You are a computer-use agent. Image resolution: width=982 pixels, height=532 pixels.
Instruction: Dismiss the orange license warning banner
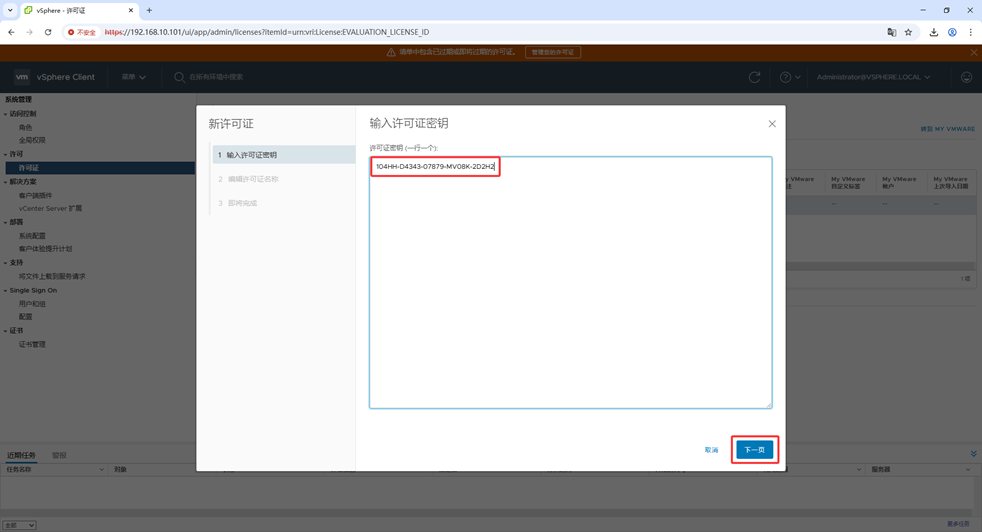(973, 52)
